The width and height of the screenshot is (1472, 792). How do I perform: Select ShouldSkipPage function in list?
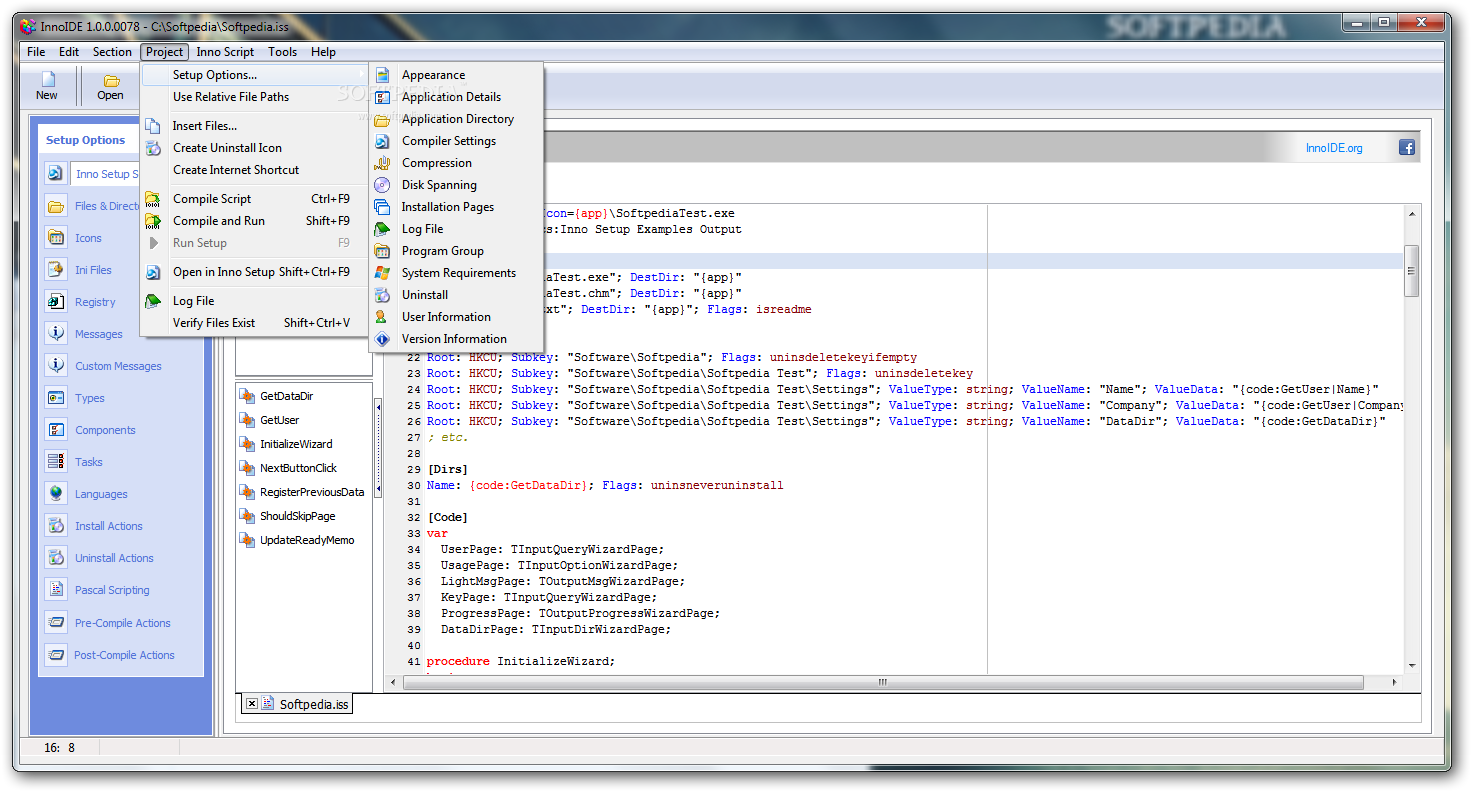pyautogui.click(x=297, y=516)
